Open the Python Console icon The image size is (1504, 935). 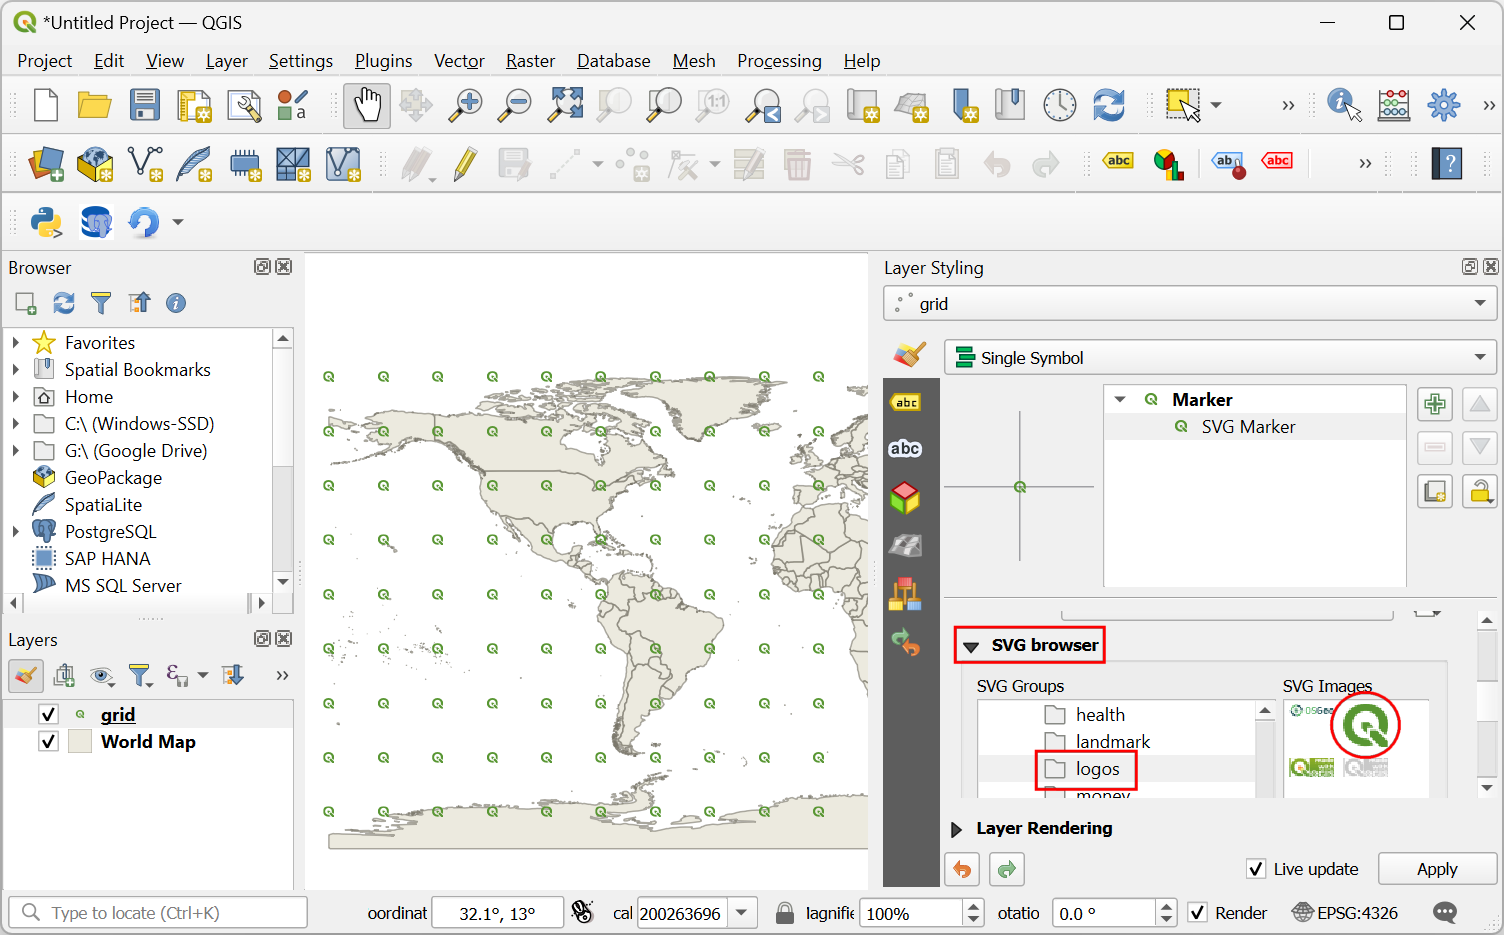click(46, 222)
